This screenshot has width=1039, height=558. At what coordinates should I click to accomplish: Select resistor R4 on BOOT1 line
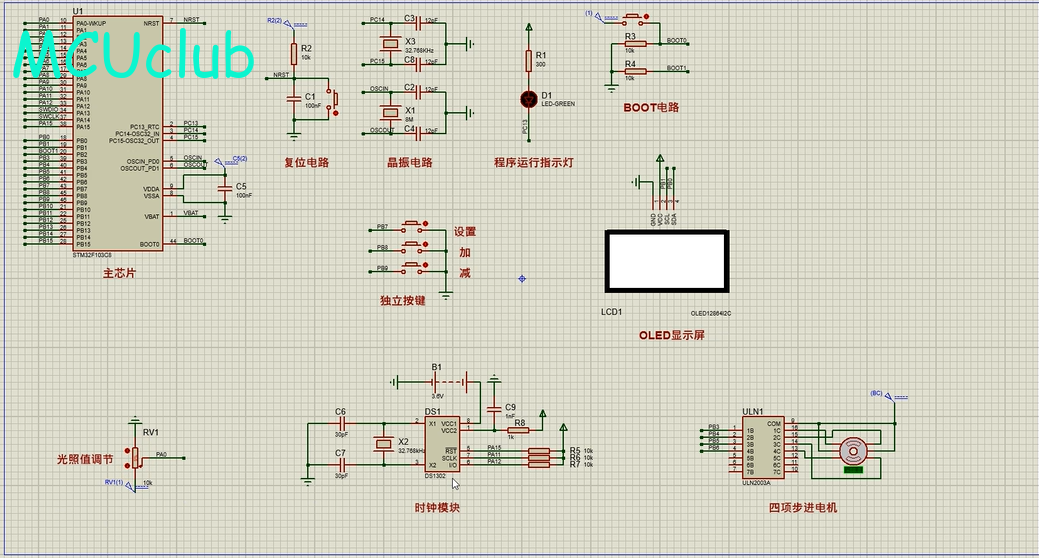pos(635,71)
